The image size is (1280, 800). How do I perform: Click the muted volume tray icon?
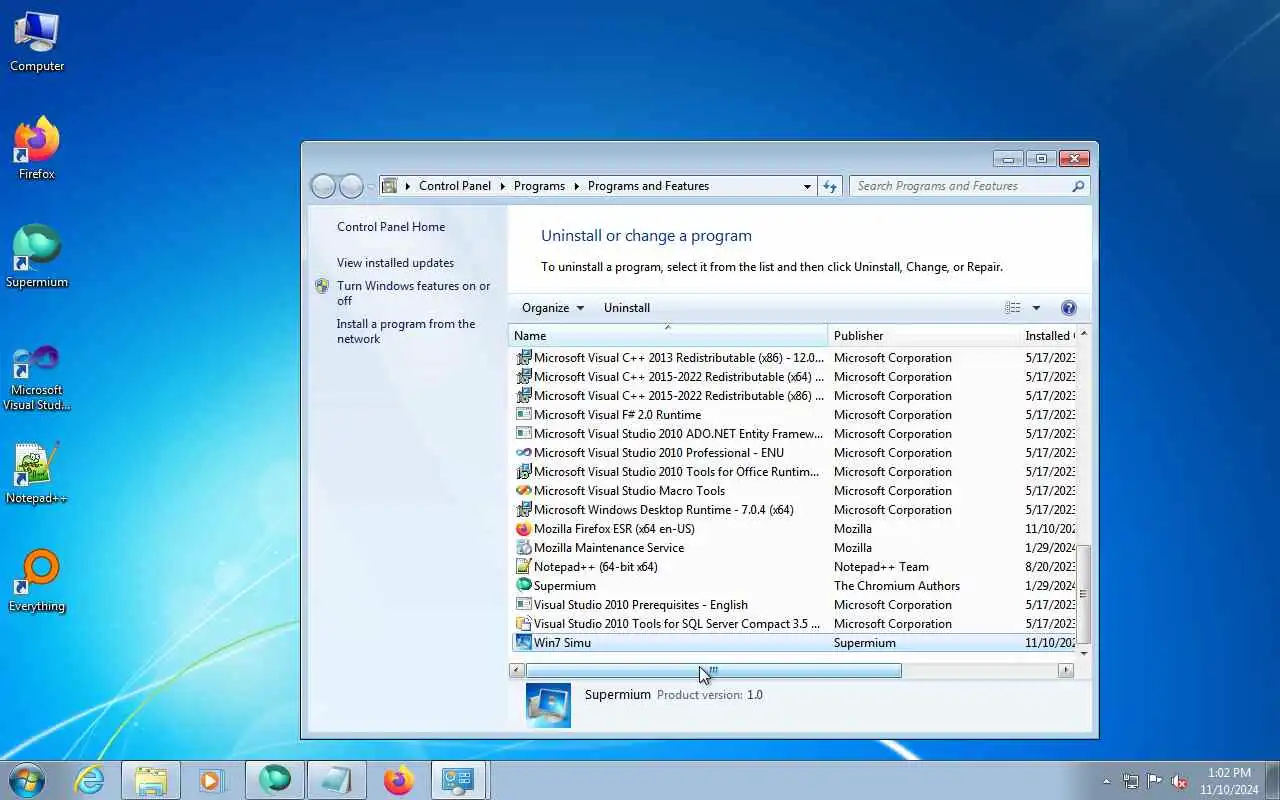pos(1180,781)
